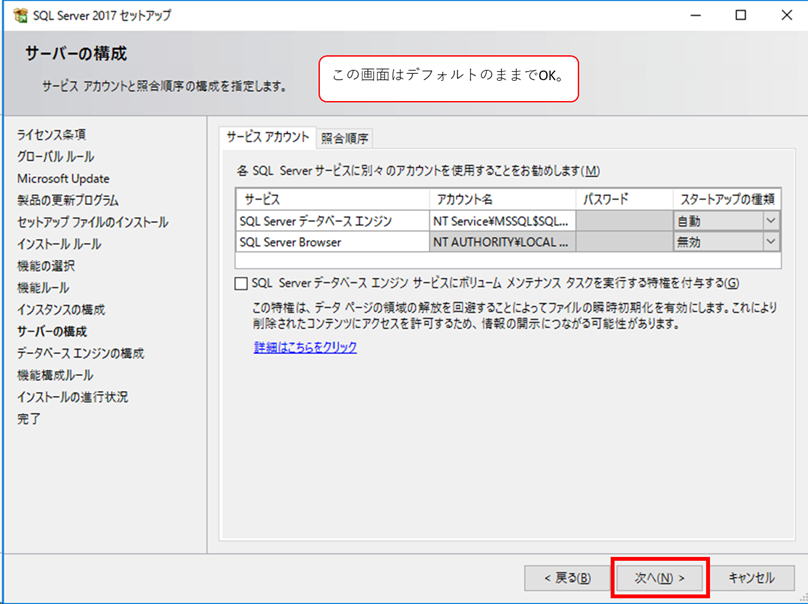The width and height of the screenshot is (808, 604).
Task: Click インストール ルール step in sidebar
Action: [x=59, y=244]
